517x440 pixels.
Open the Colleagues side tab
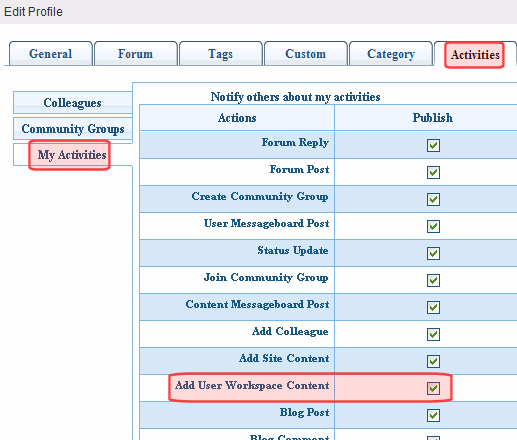73,103
